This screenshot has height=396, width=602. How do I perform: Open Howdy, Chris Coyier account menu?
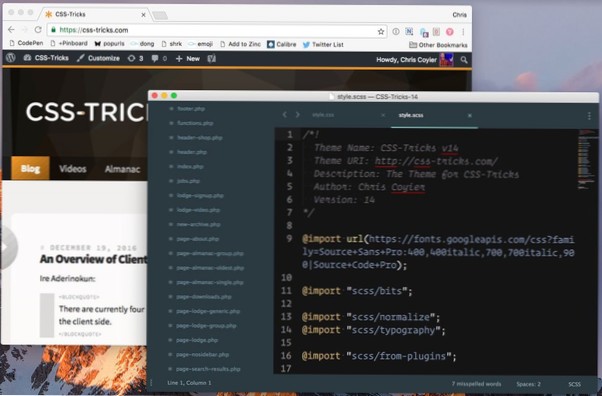pos(414,60)
